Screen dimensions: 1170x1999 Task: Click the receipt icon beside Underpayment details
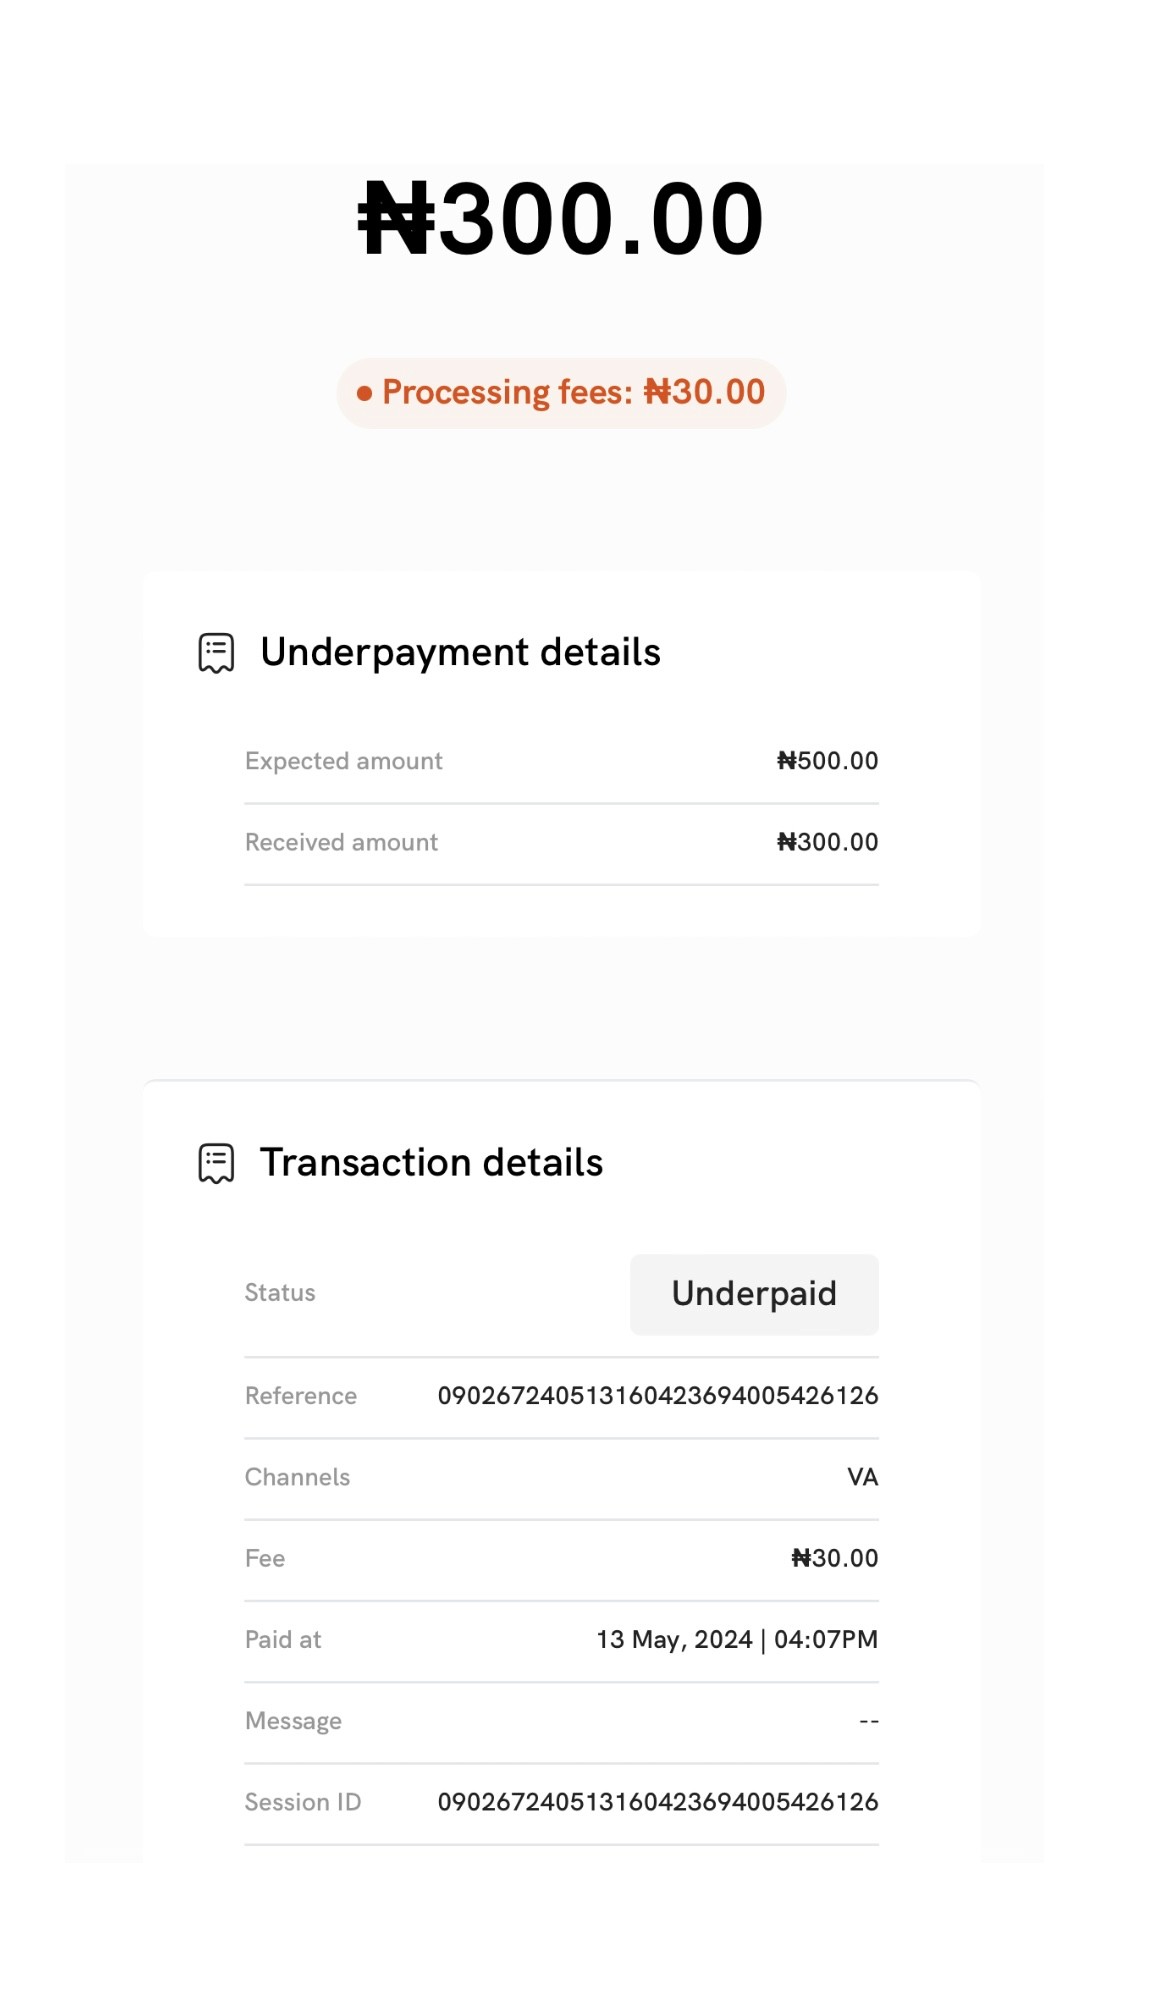(x=216, y=652)
